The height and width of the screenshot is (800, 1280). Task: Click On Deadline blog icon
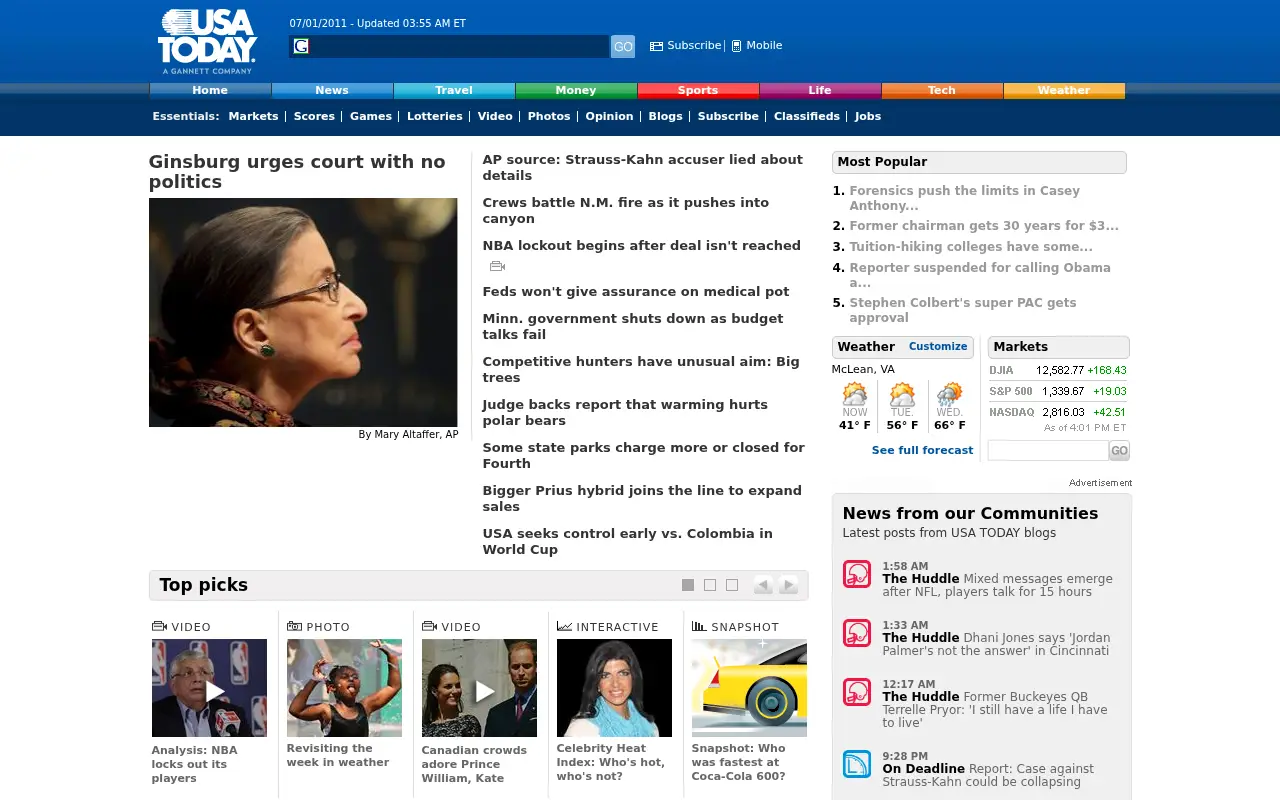[857, 764]
